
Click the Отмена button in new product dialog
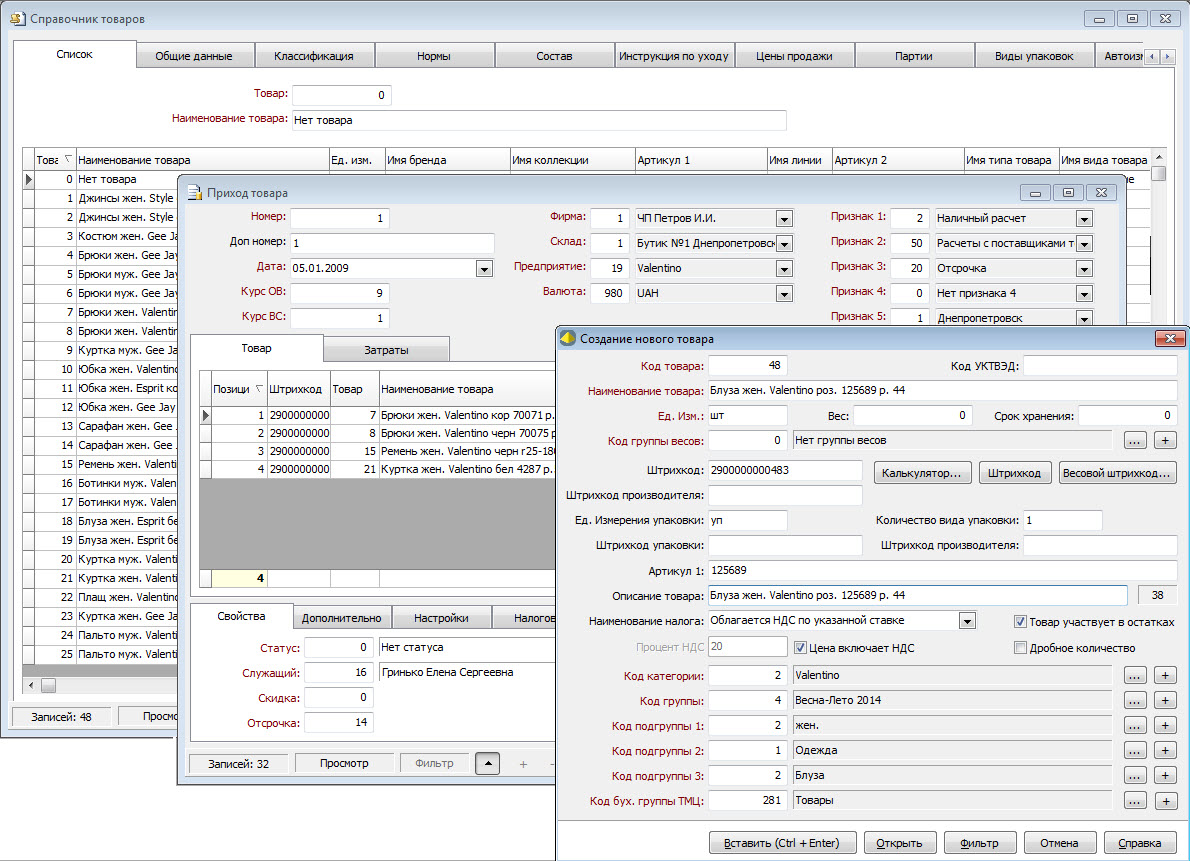[x=1059, y=843]
